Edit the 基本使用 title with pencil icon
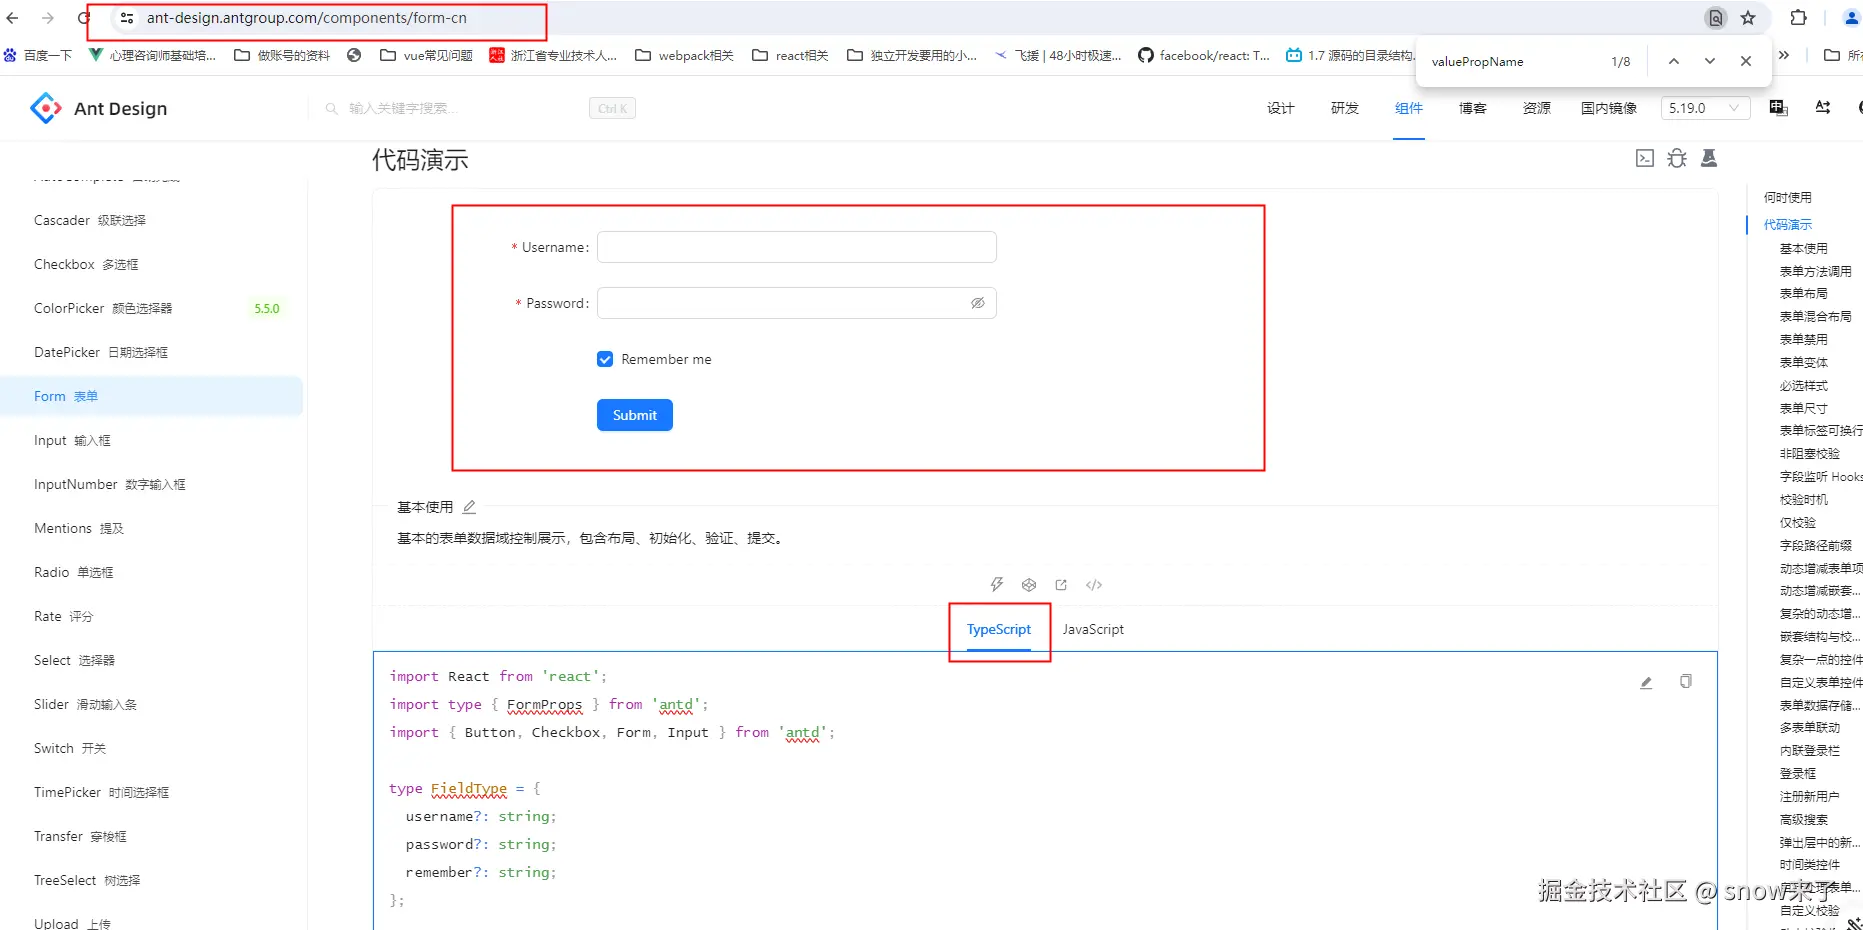This screenshot has width=1863, height=930. [x=469, y=507]
